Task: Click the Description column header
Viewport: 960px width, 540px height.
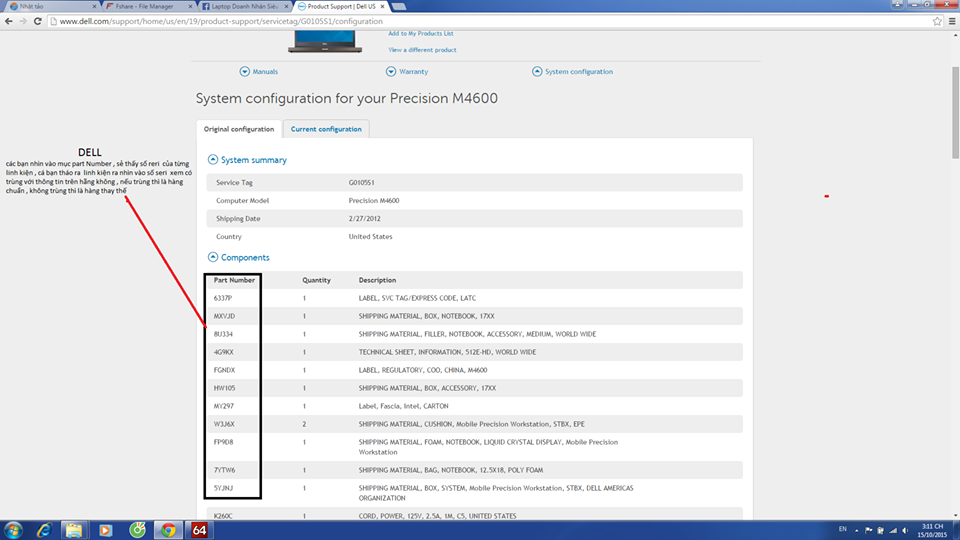Action: (377, 280)
